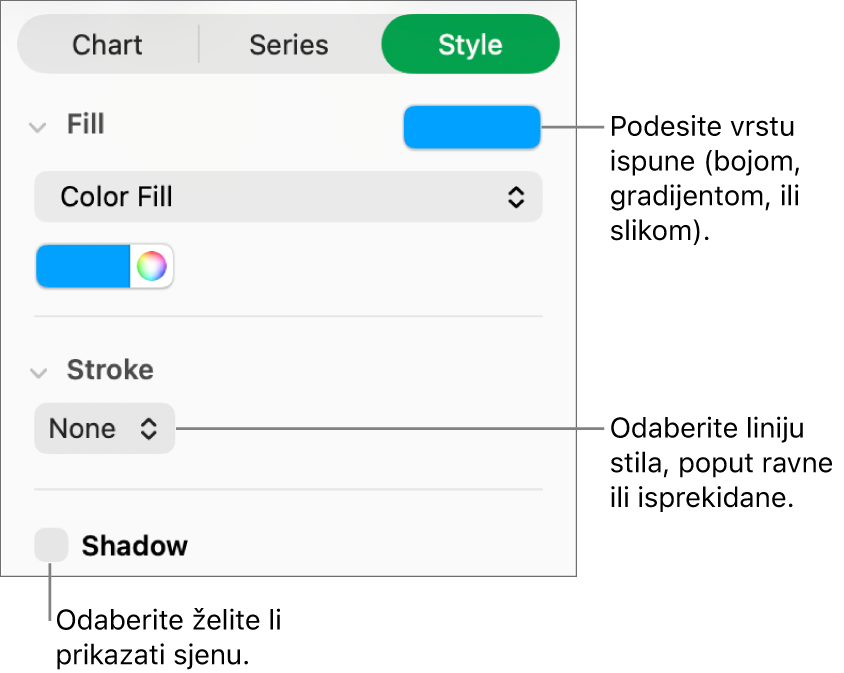Image resolution: width=844 pixels, height=673 pixels.
Task: Click the arrow next to the Stroke heading
Action: click(38, 370)
